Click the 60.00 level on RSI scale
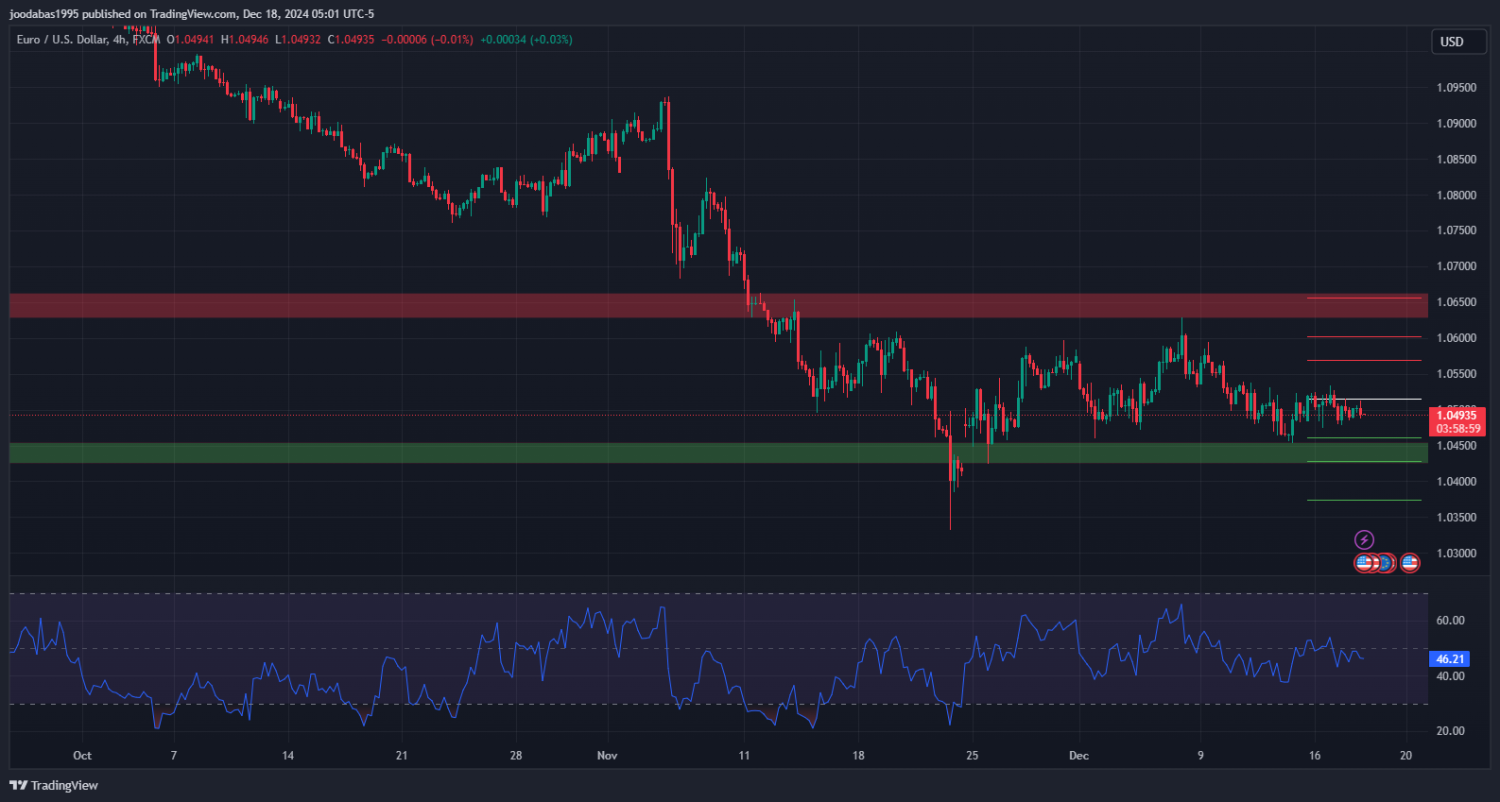 click(1450, 621)
